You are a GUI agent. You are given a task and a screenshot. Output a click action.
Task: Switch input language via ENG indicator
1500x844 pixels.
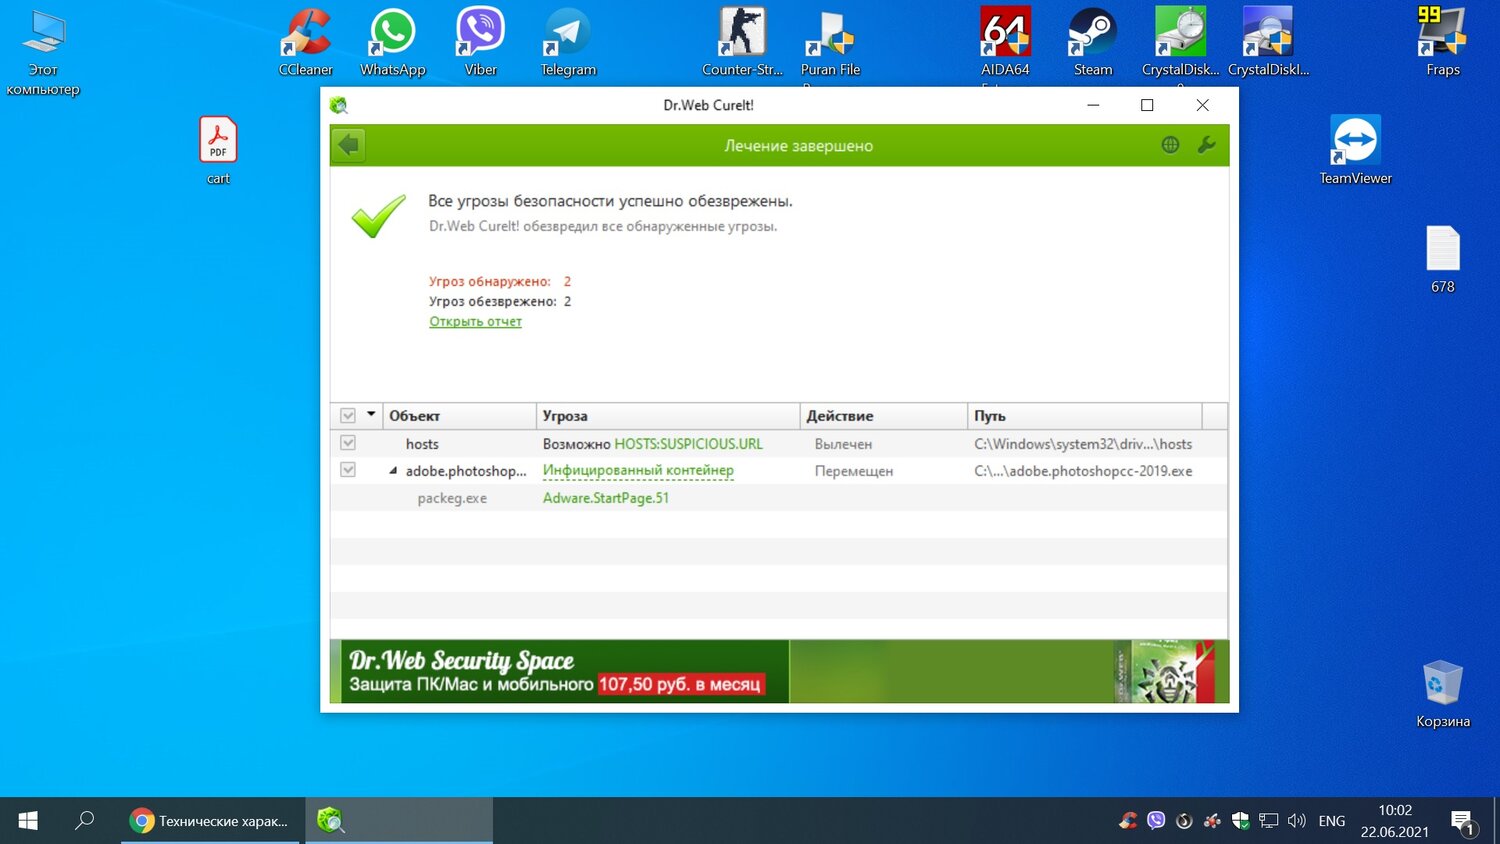point(1331,821)
